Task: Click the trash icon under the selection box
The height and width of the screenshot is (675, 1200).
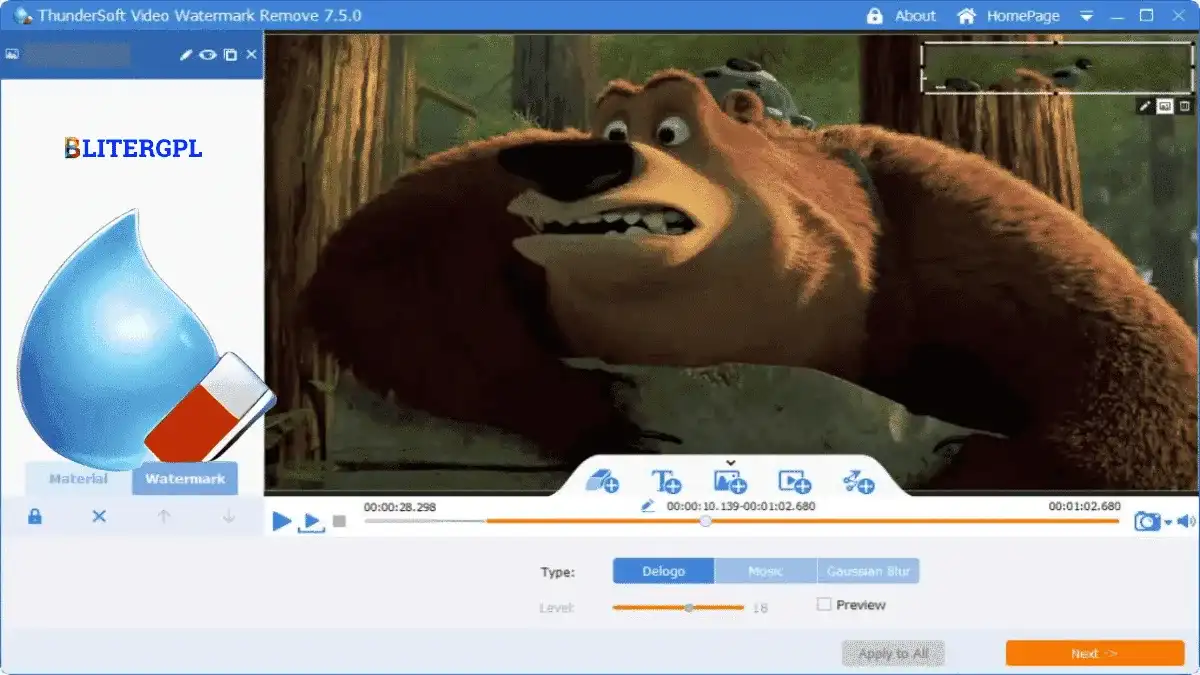Action: click(x=1185, y=106)
